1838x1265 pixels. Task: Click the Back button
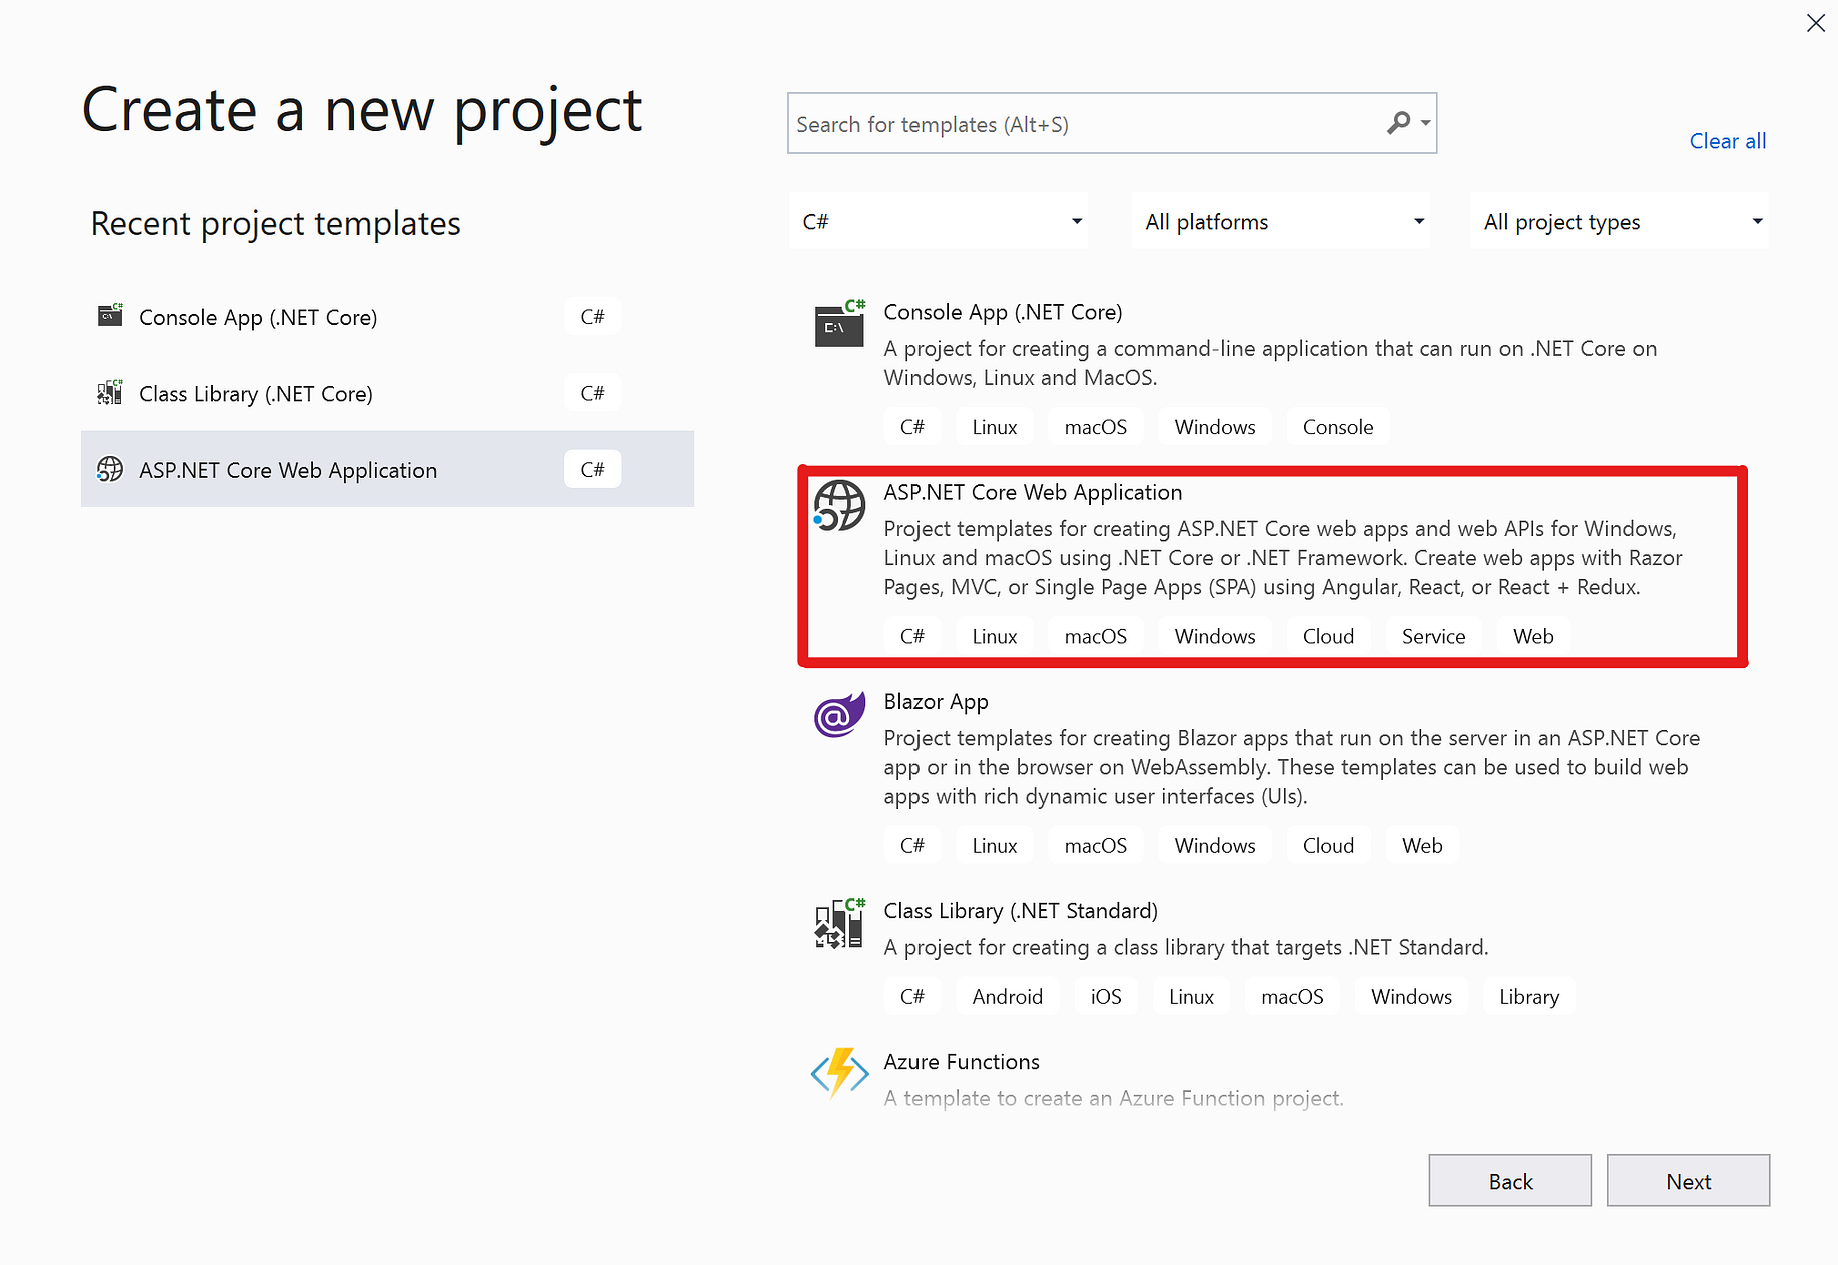pyautogui.click(x=1510, y=1181)
